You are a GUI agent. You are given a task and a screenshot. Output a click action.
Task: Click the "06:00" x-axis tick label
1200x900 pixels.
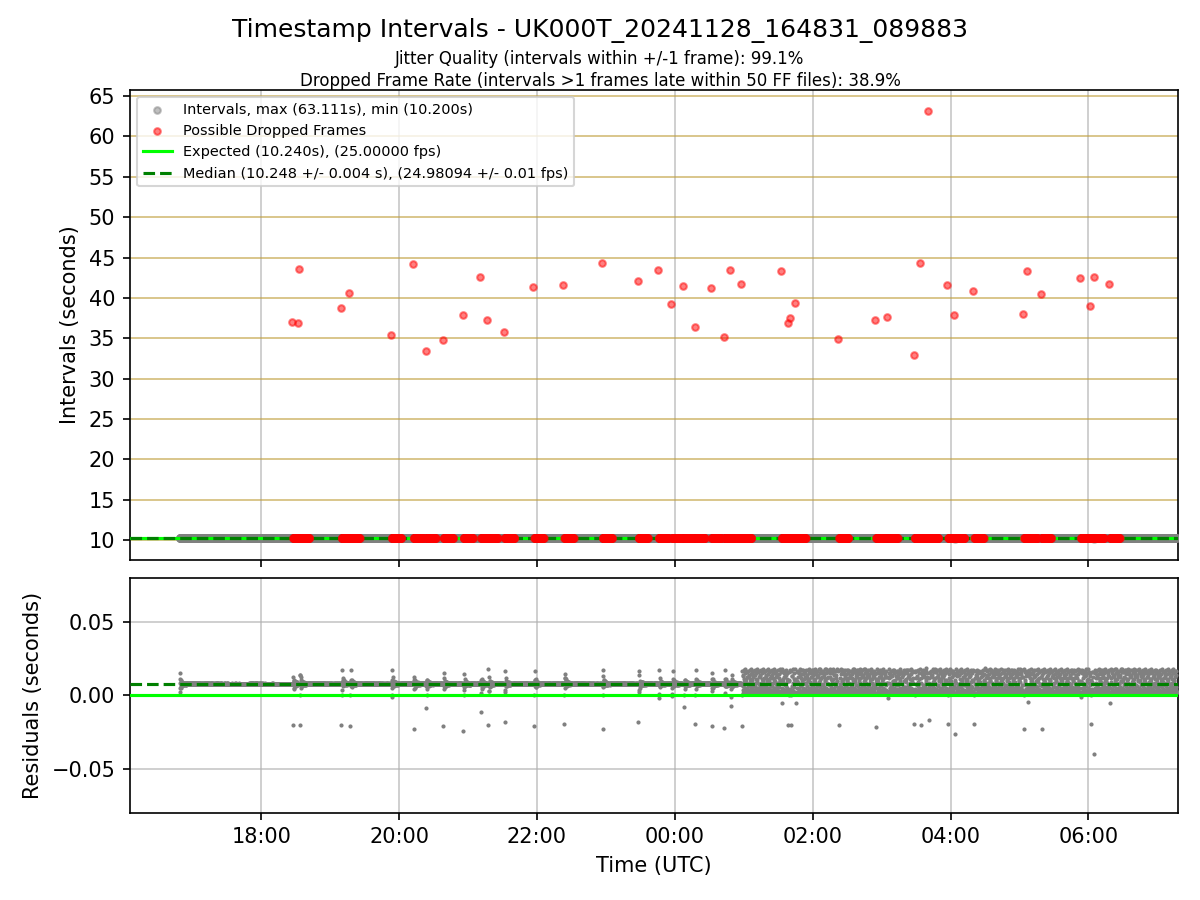point(1088,834)
